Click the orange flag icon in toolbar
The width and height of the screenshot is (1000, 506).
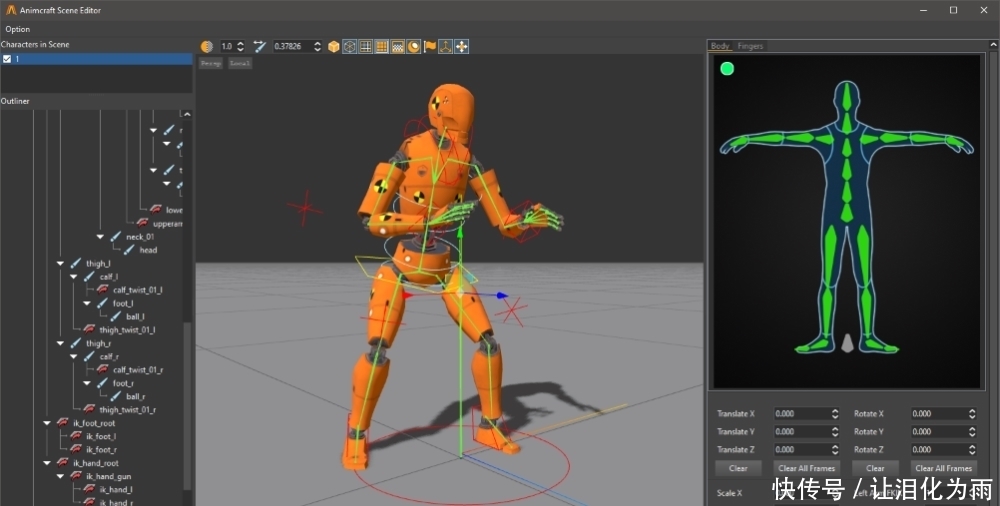coord(430,46)
